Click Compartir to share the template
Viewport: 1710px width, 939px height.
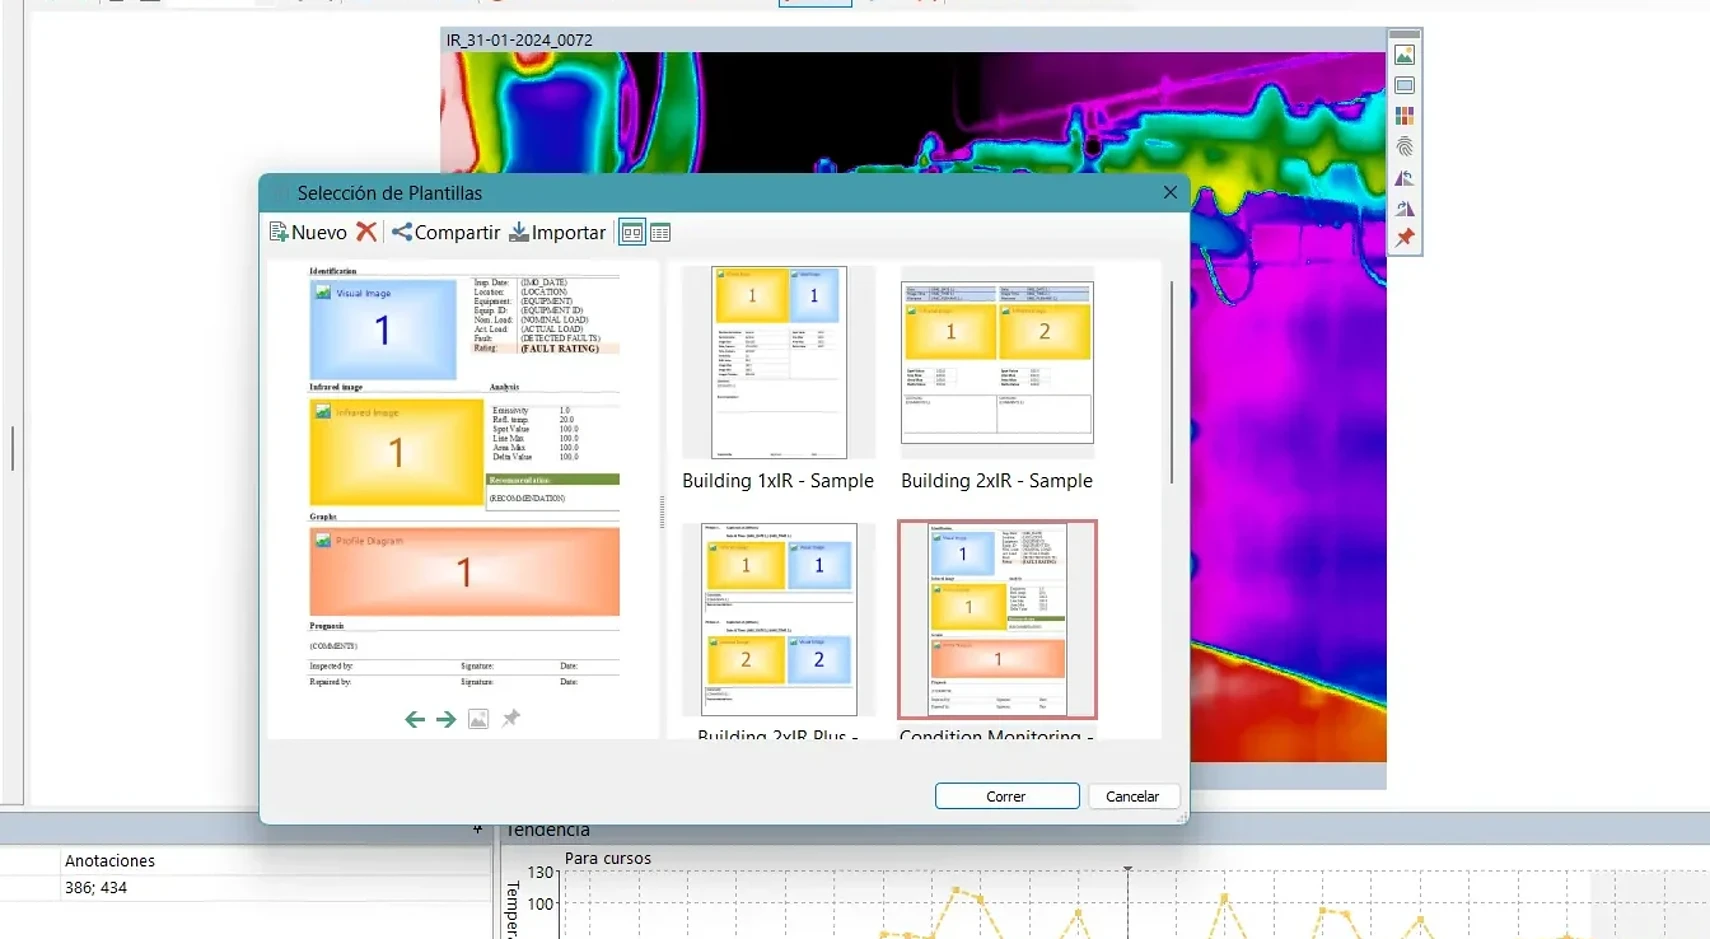446,232
